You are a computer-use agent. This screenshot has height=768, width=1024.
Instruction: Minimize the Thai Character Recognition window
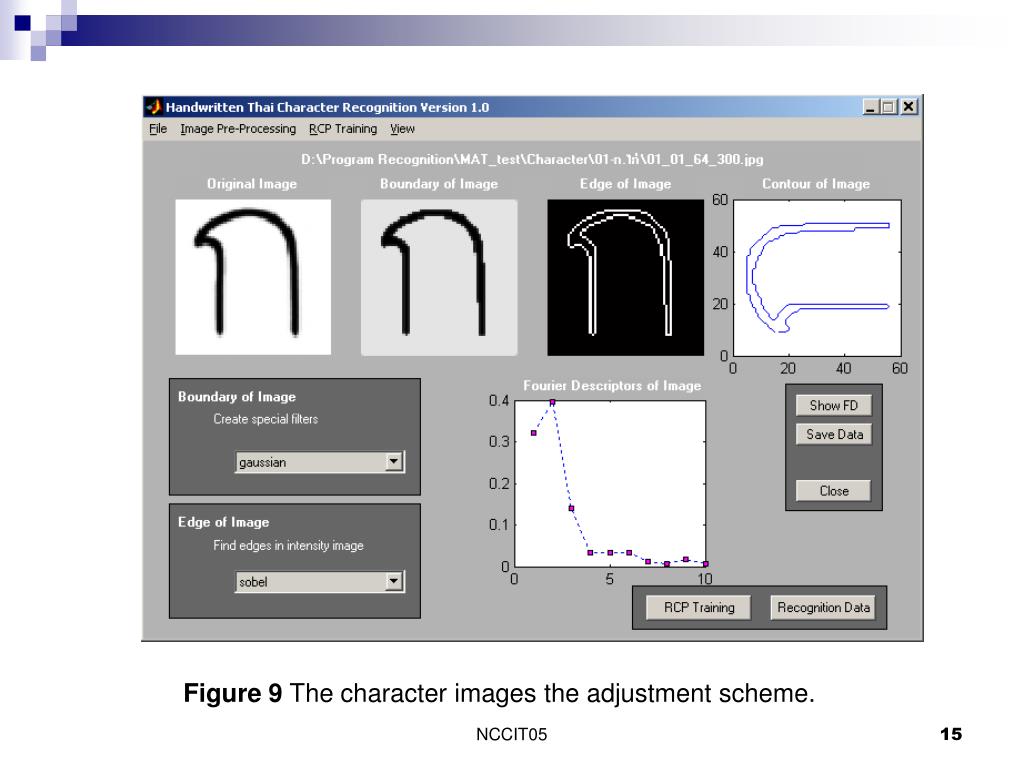pos(871,106)
